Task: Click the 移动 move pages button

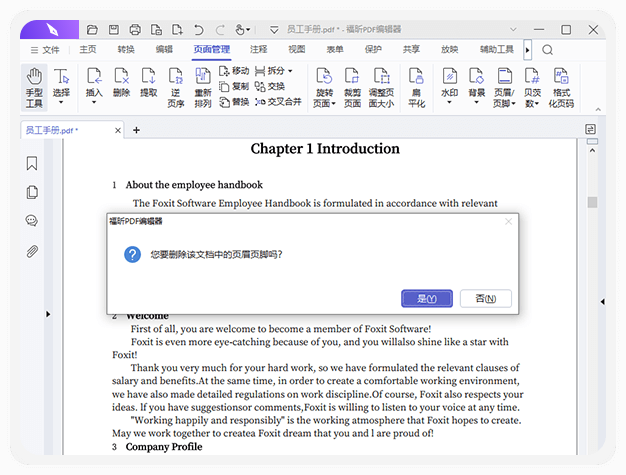Action: 234,71
